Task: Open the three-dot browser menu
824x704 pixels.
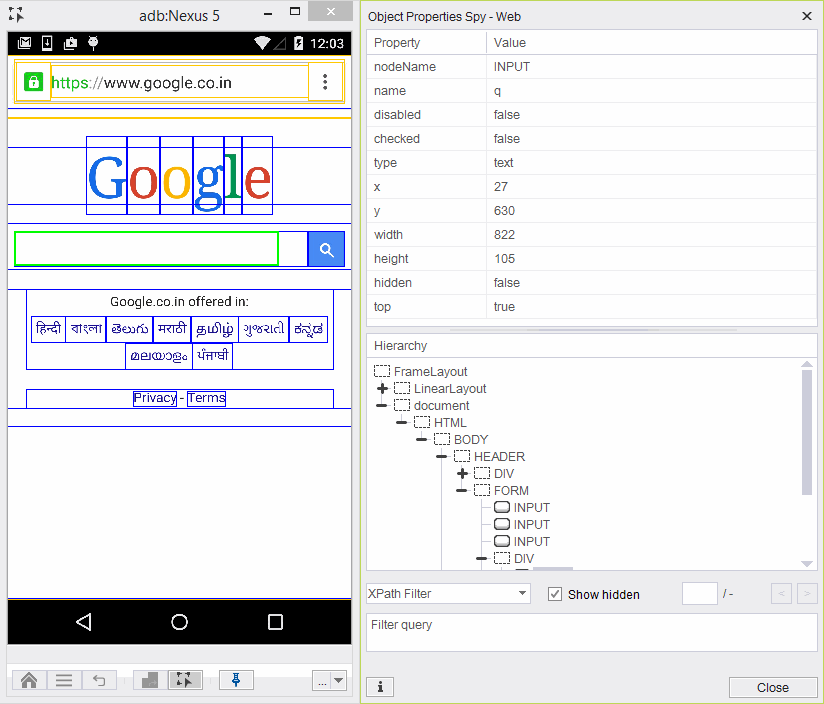Action: (x=325, y=82)
